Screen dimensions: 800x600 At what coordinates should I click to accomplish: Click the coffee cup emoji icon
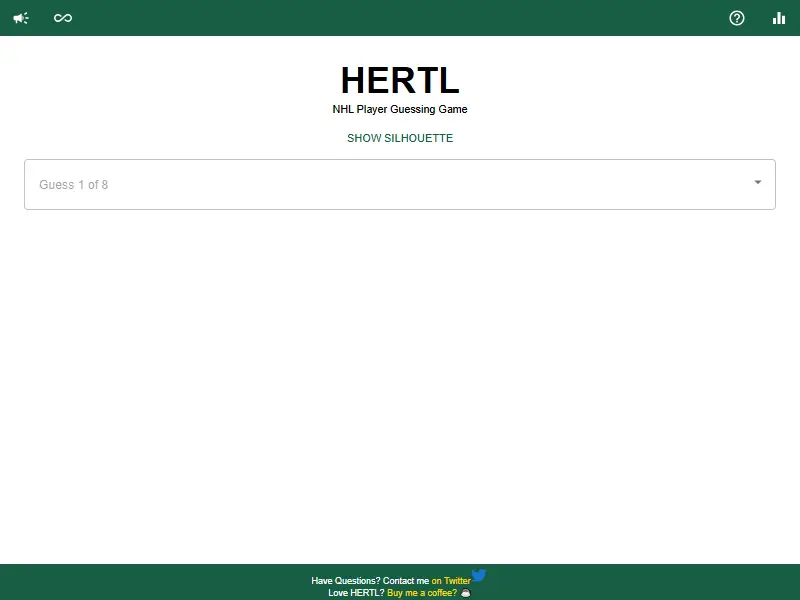pos(465,593)
